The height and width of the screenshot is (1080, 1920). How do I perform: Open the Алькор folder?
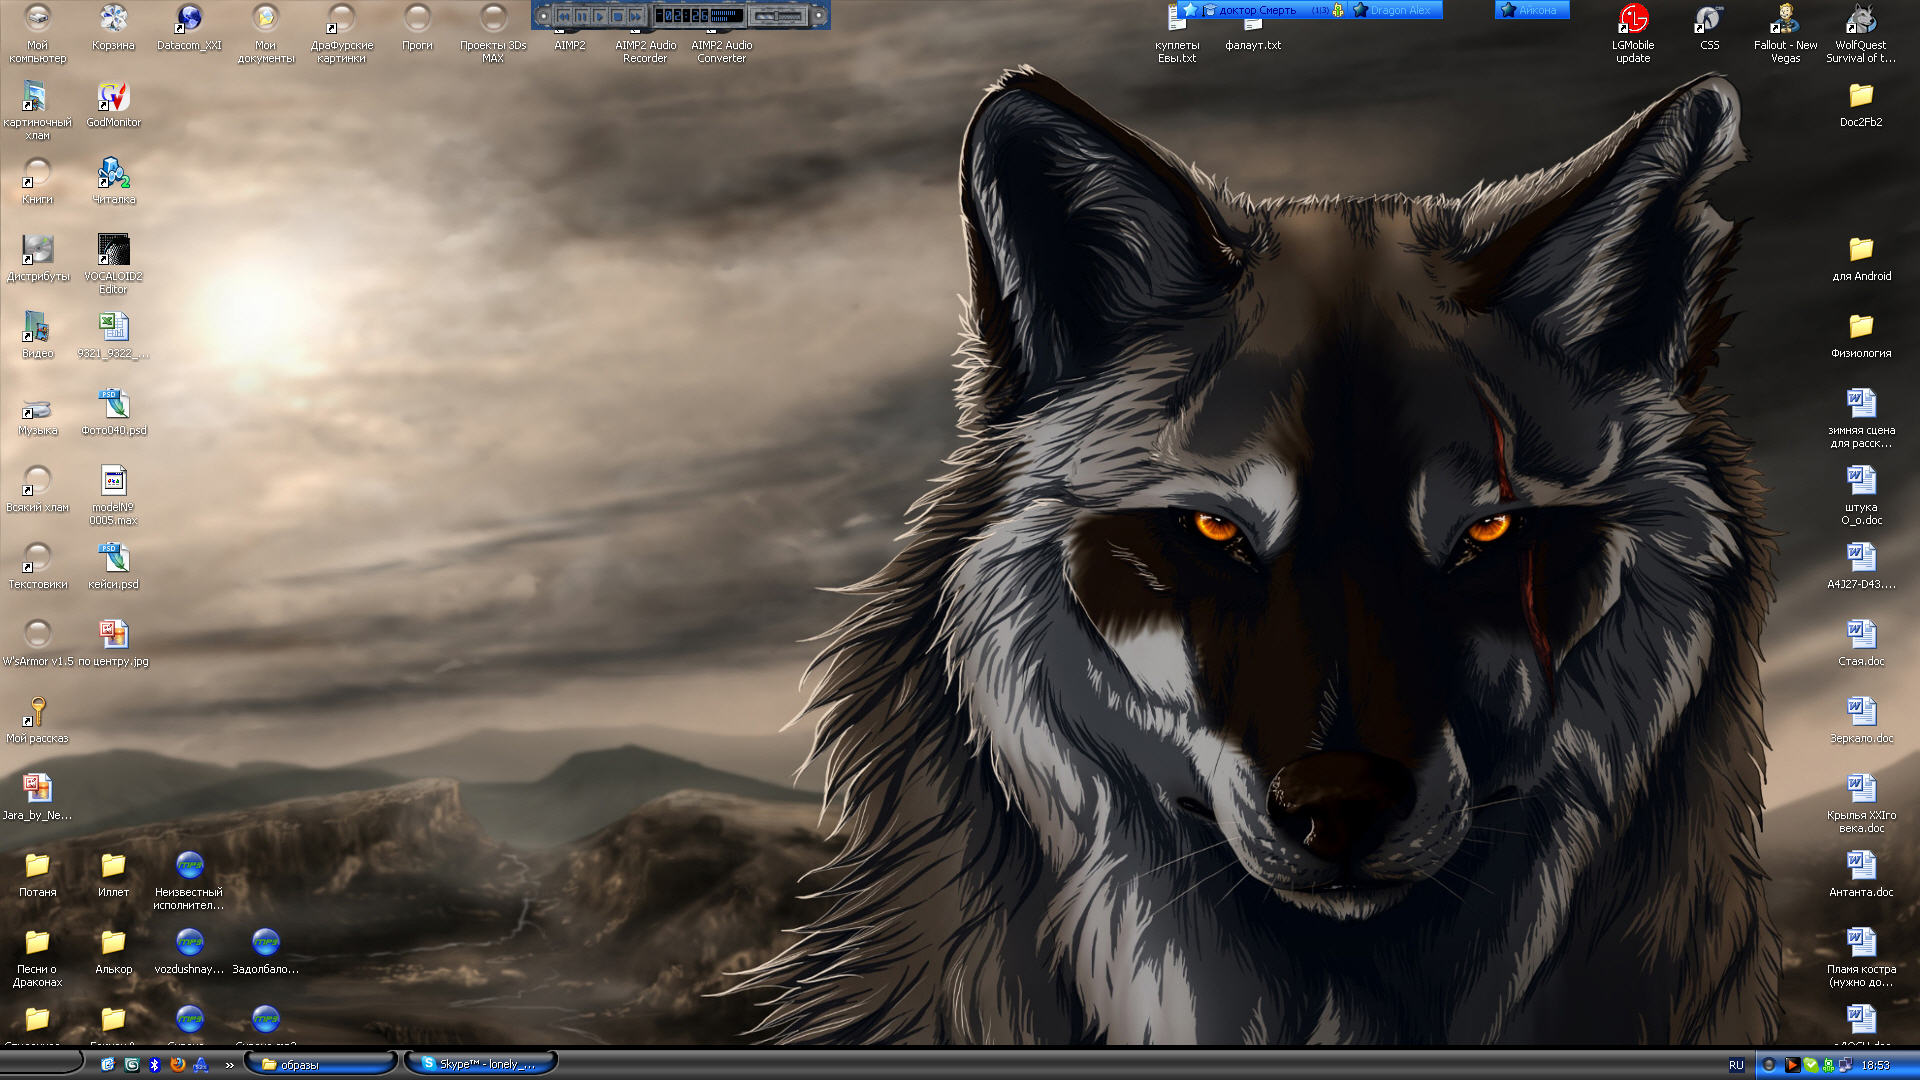tap(113, 951)
